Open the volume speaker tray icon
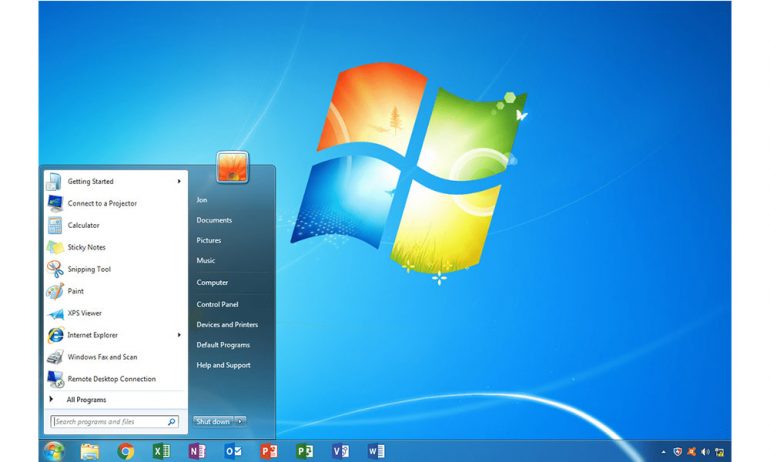This screenshot has width=770, height=462. click(705, 452)
